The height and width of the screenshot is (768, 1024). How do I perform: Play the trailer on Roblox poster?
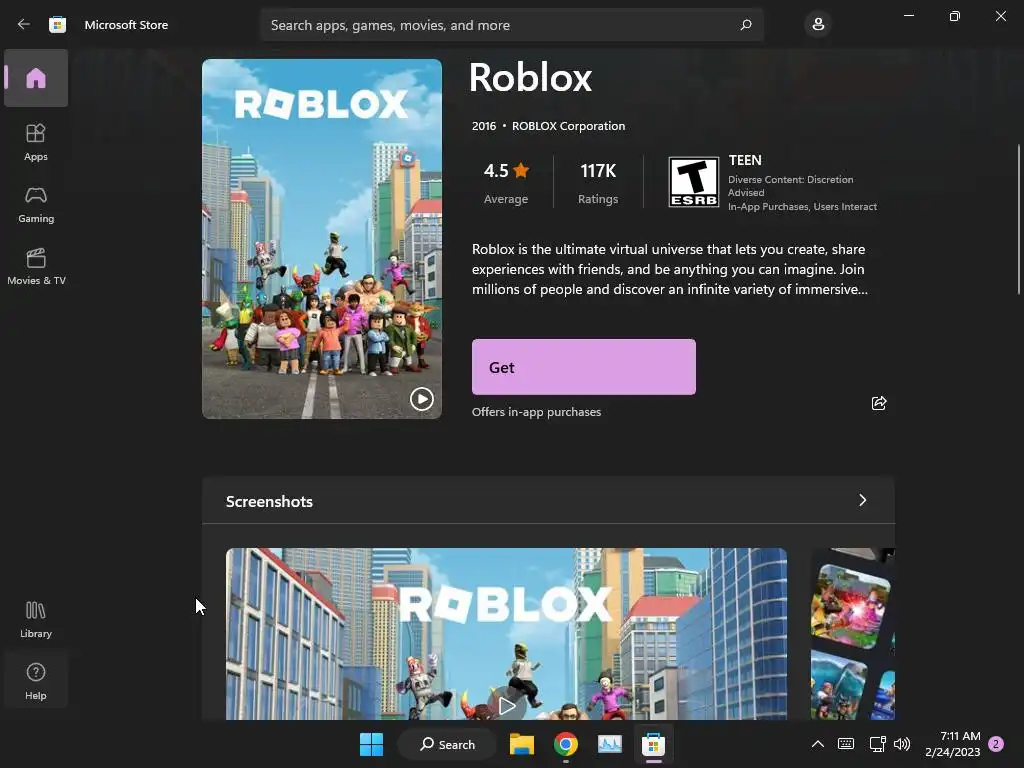[x=422, y=398]
